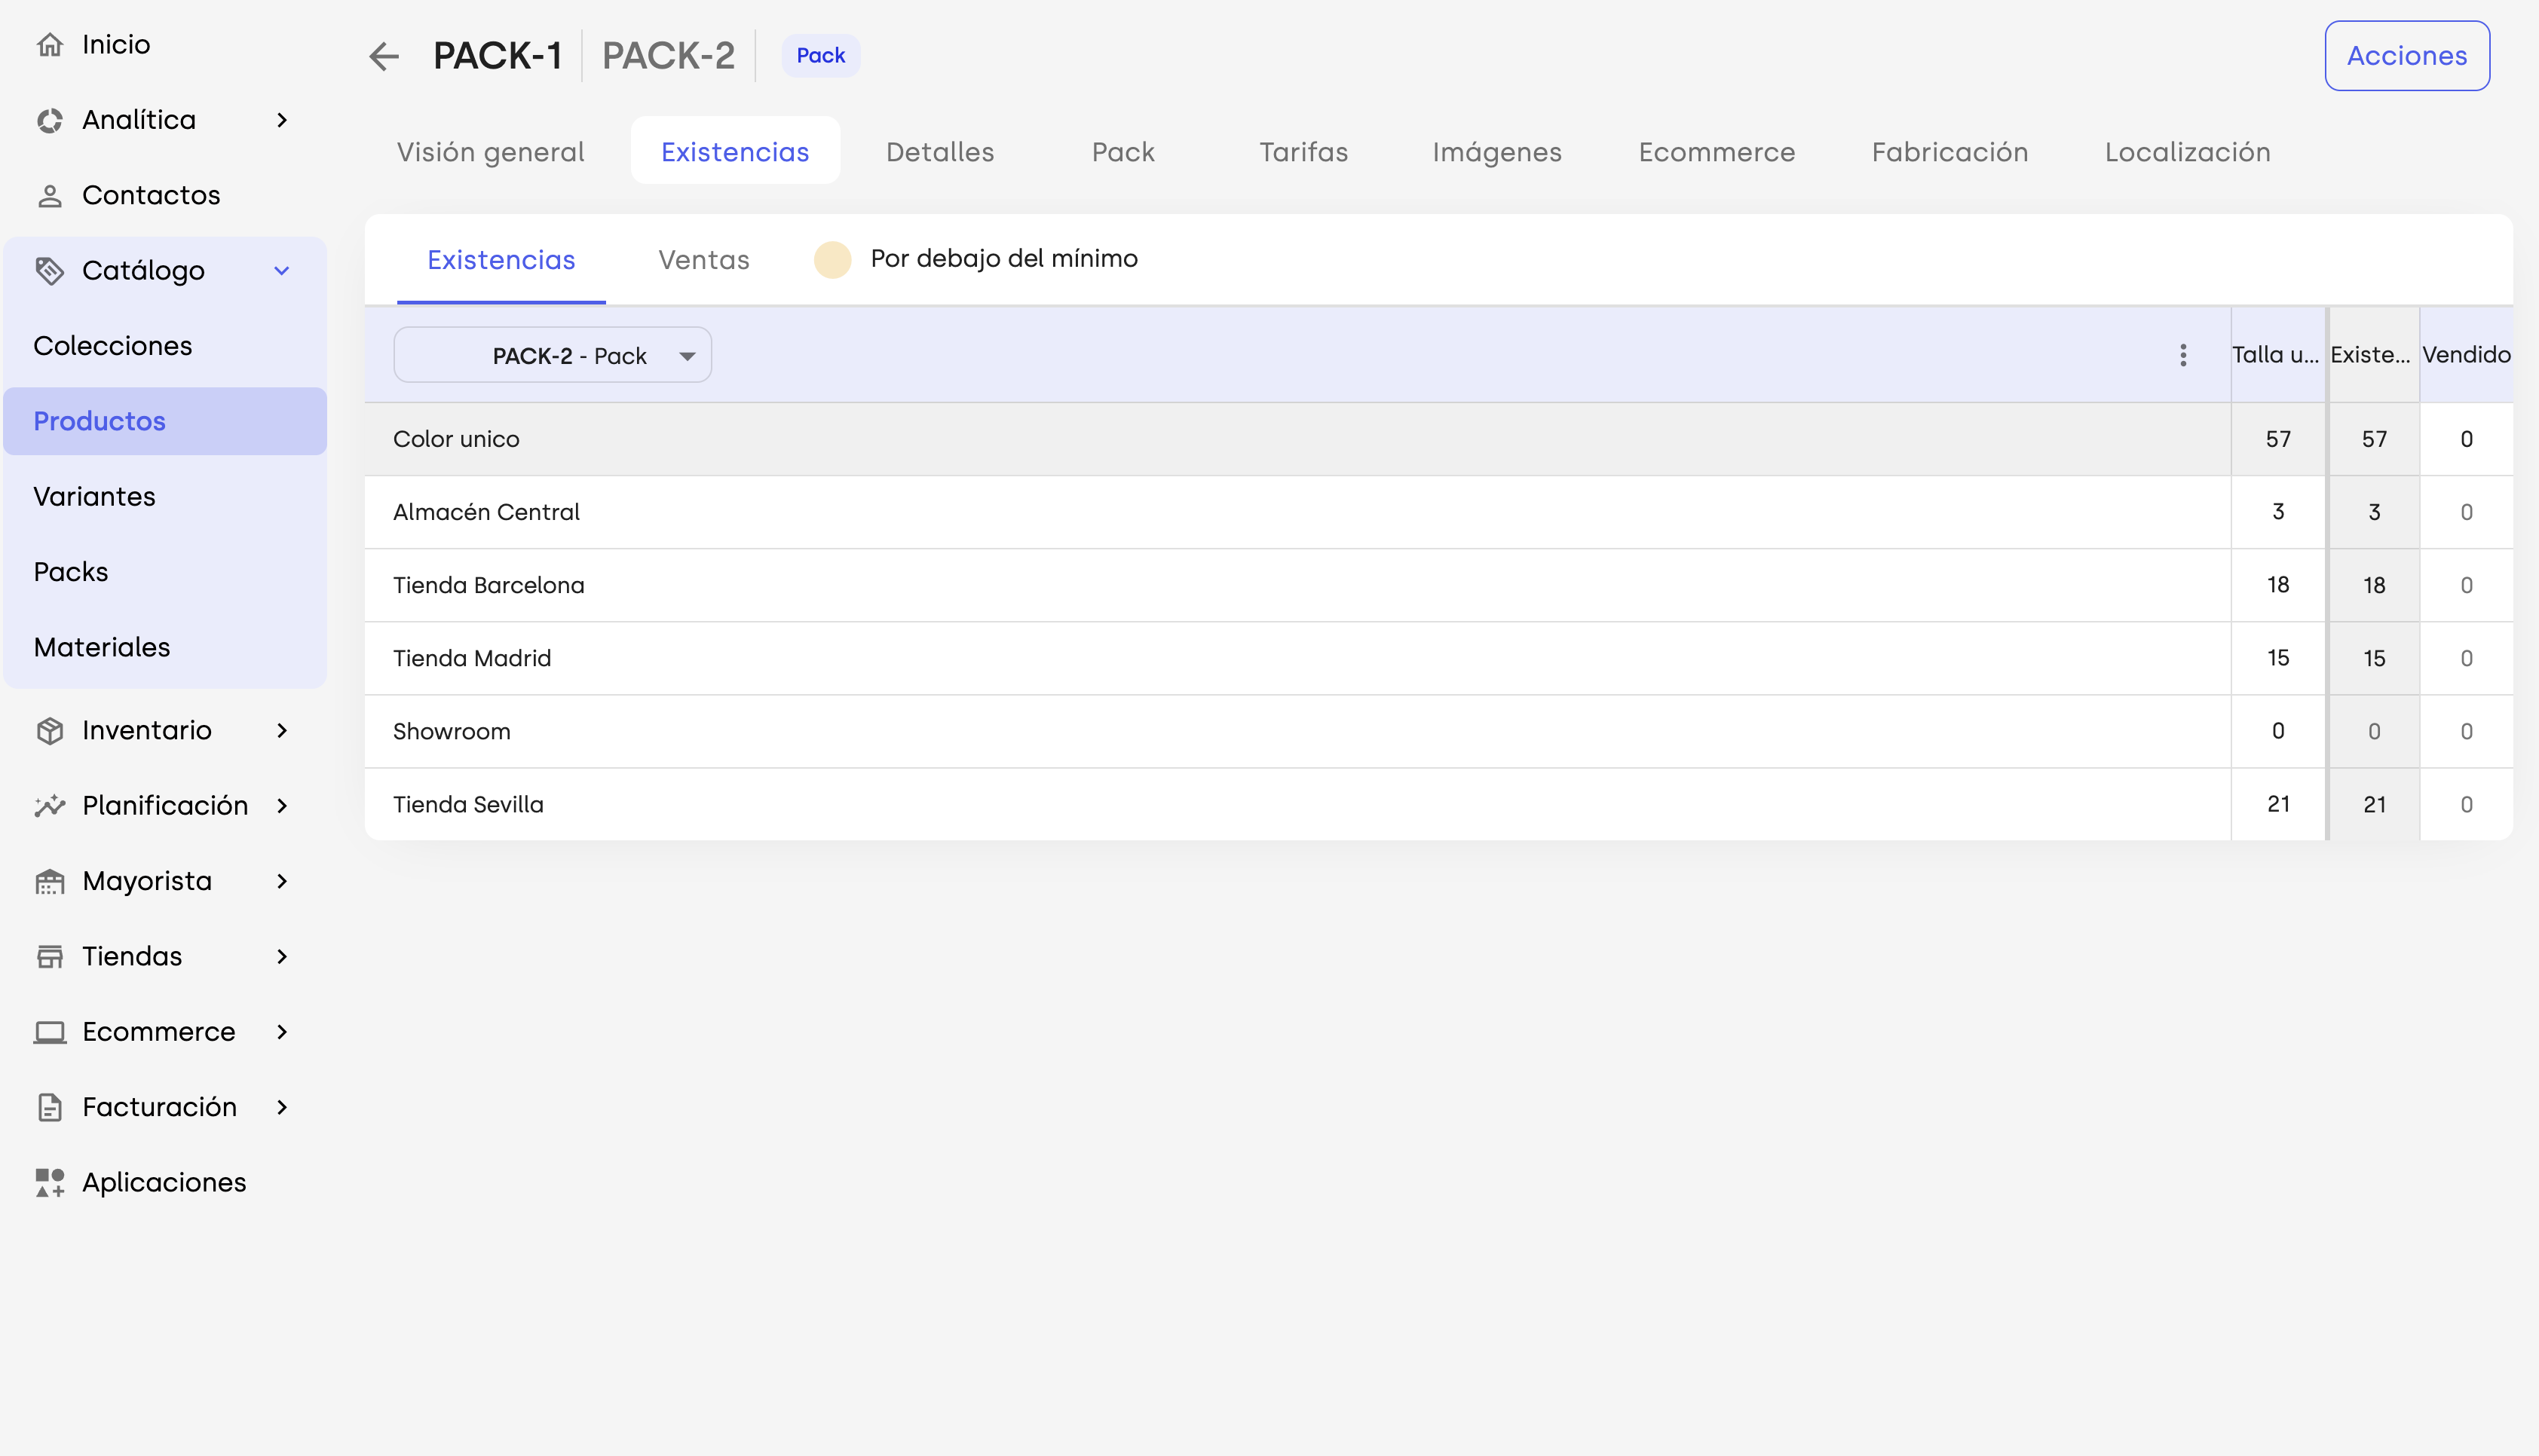Click the Contactos person icon
This screenshot has height=1456, width=2539.
click(x=50, y=196)
